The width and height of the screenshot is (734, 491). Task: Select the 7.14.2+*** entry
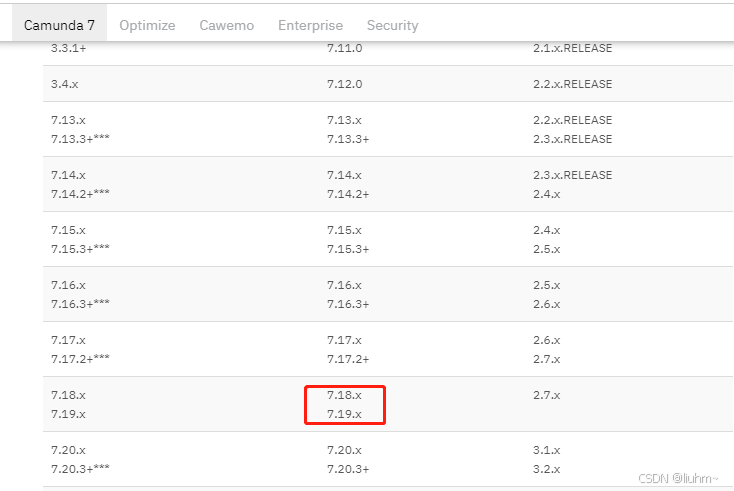point(80,194)
